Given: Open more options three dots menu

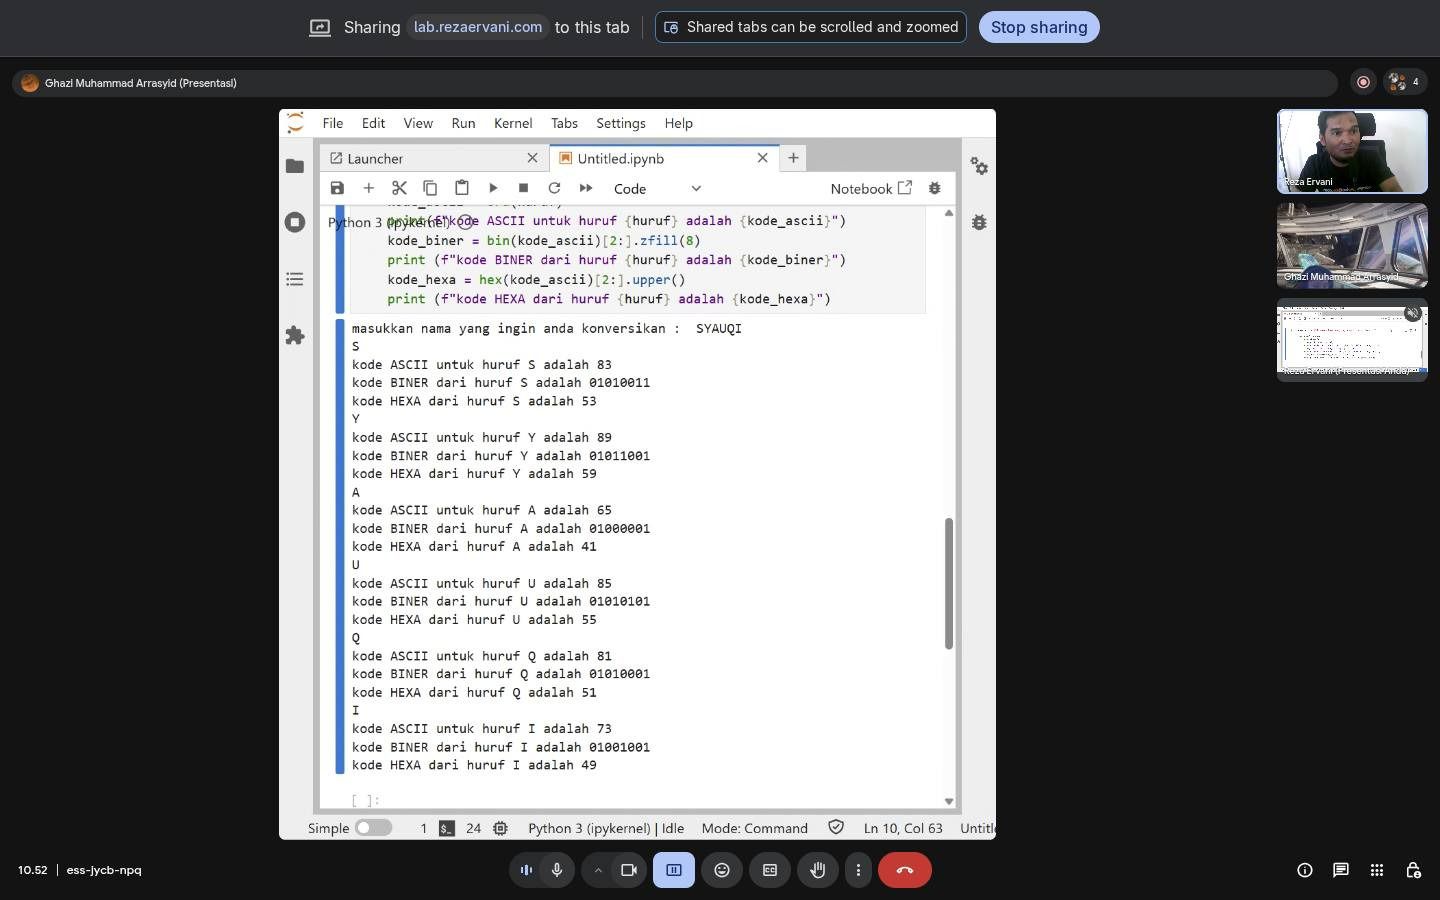Looking at the screenshot, I should click(858, 870).
